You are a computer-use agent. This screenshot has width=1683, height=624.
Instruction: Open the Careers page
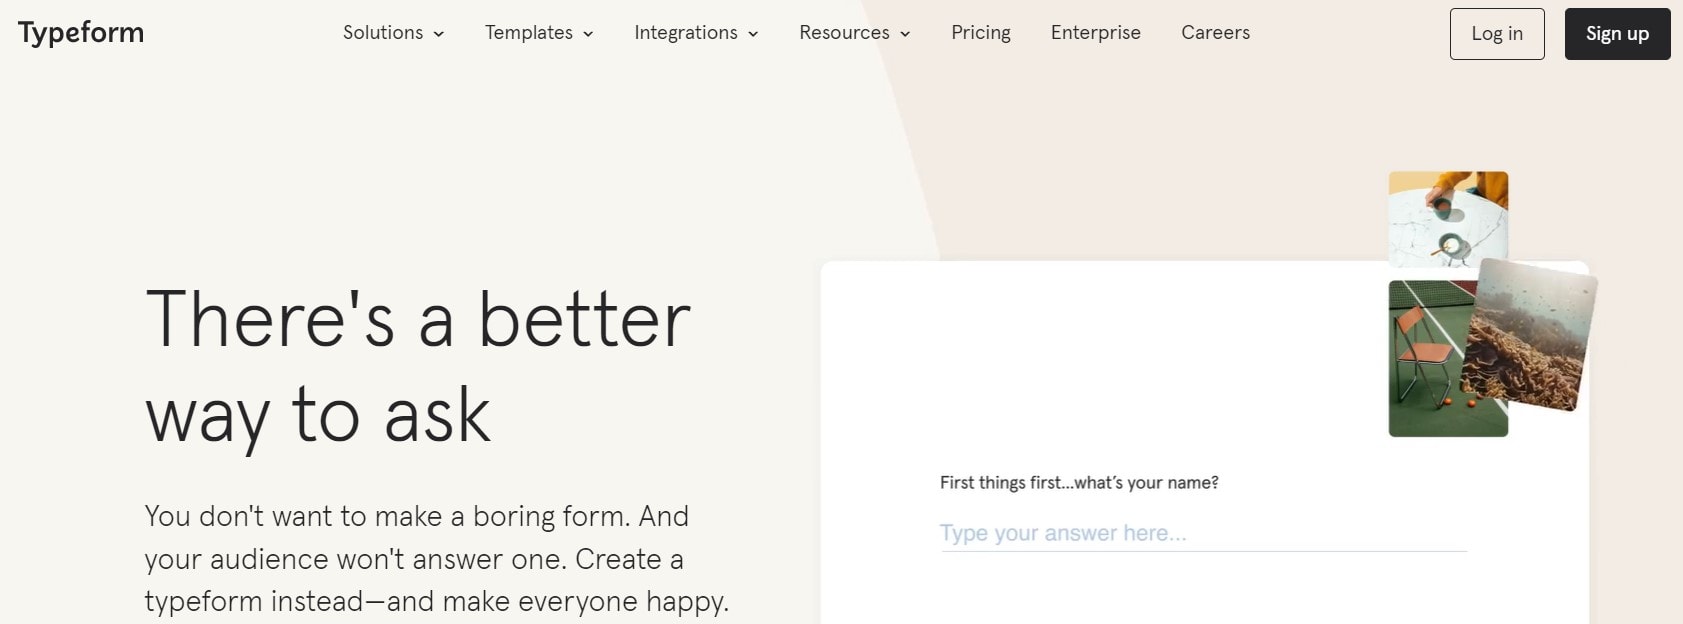click(1215, 32)
